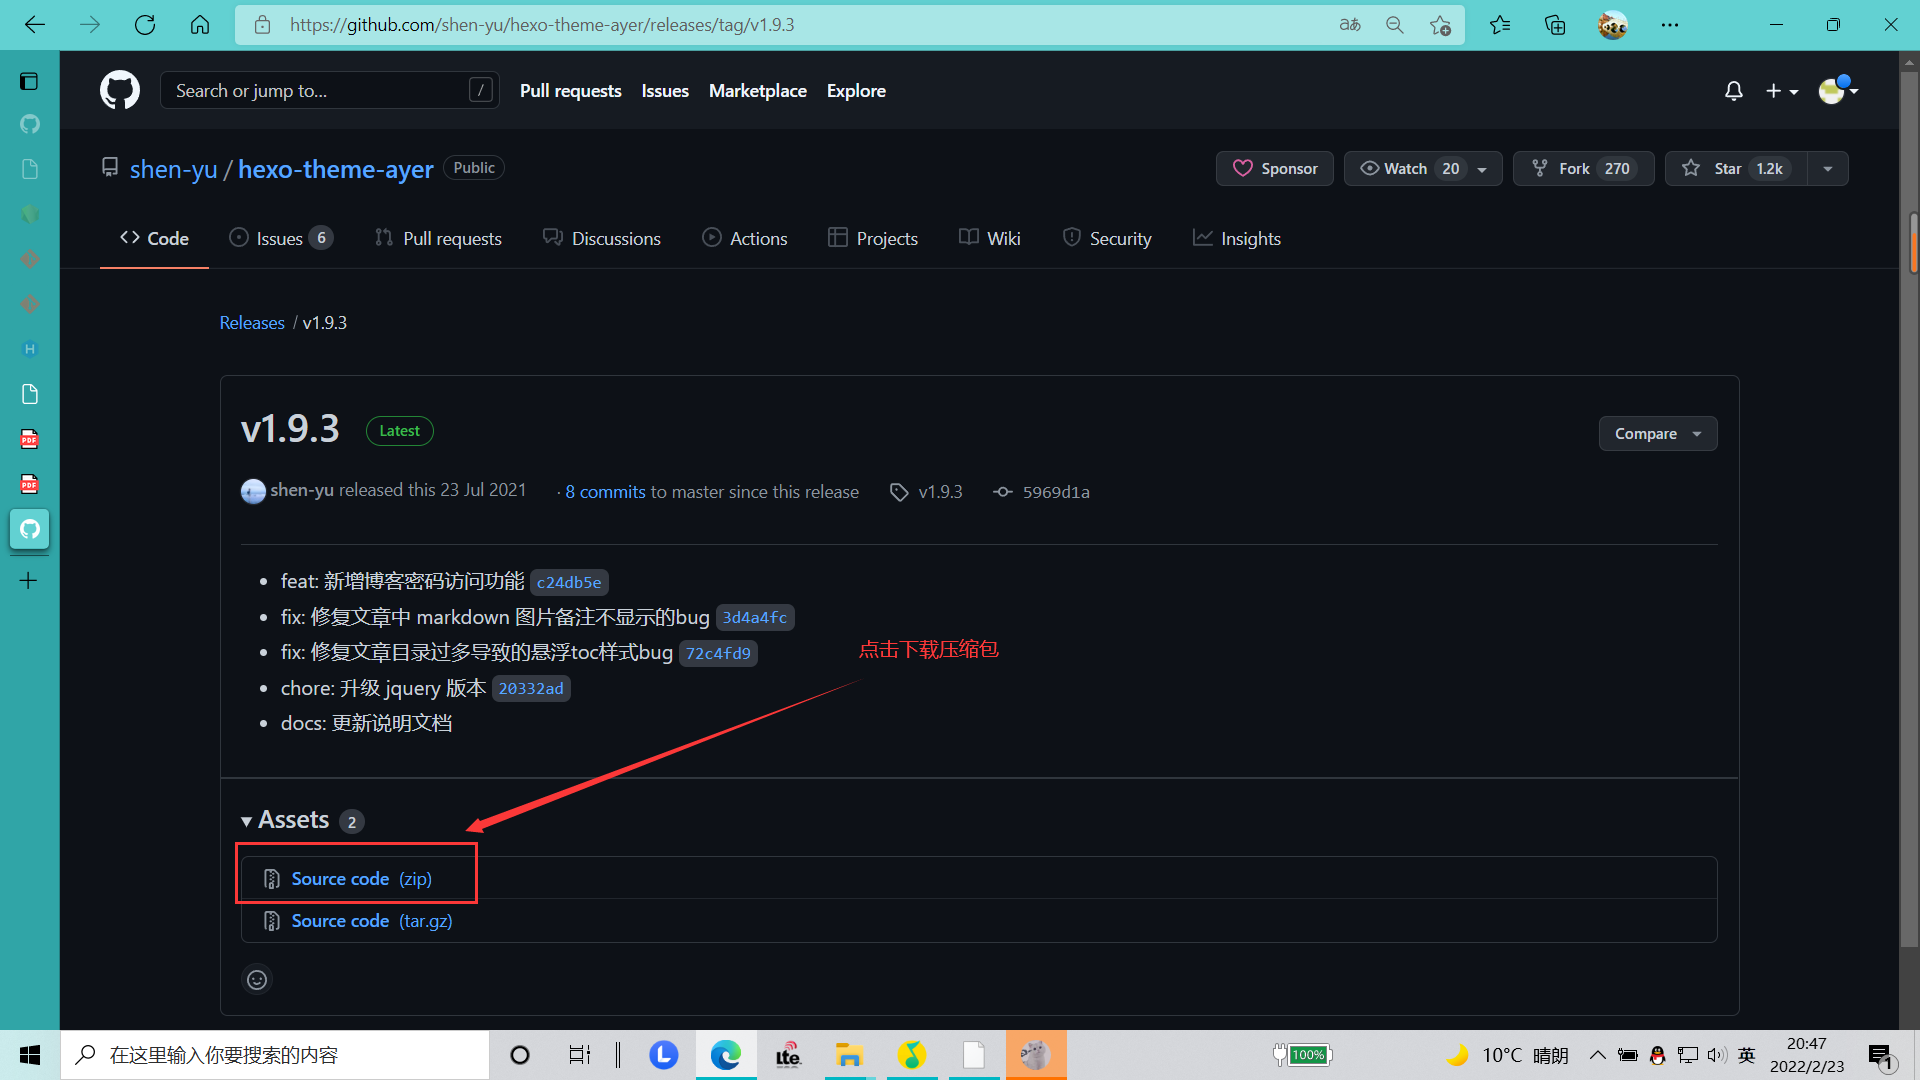Open the Discussions tab
Viewport: 1920px width, 1080px height.
pos(602,238)
